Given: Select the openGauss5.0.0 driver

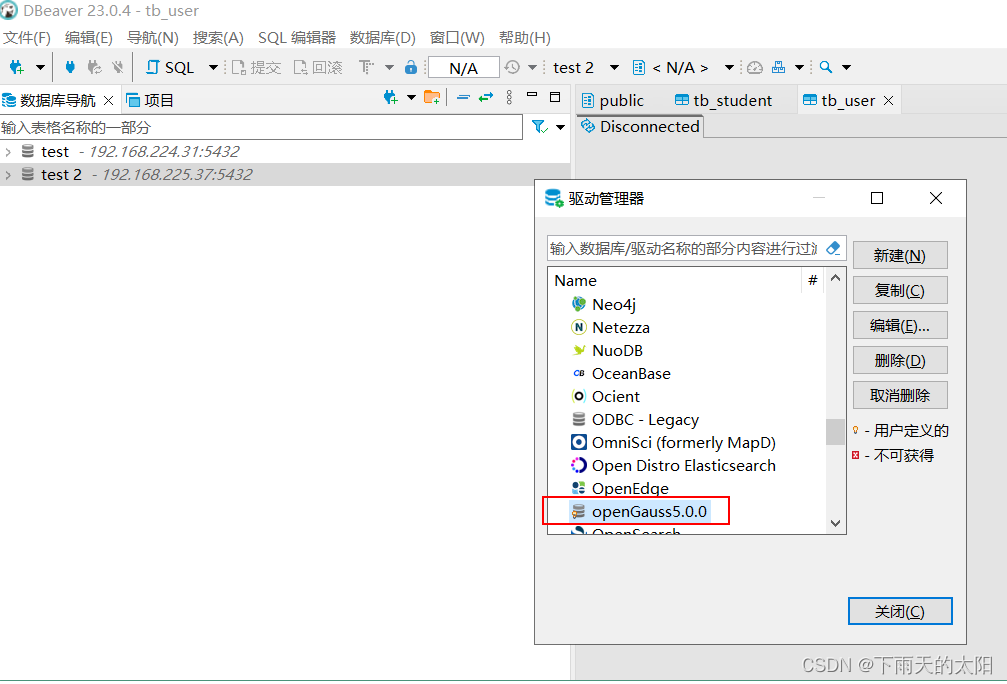Looking at the screenshot, I should 639,511.
